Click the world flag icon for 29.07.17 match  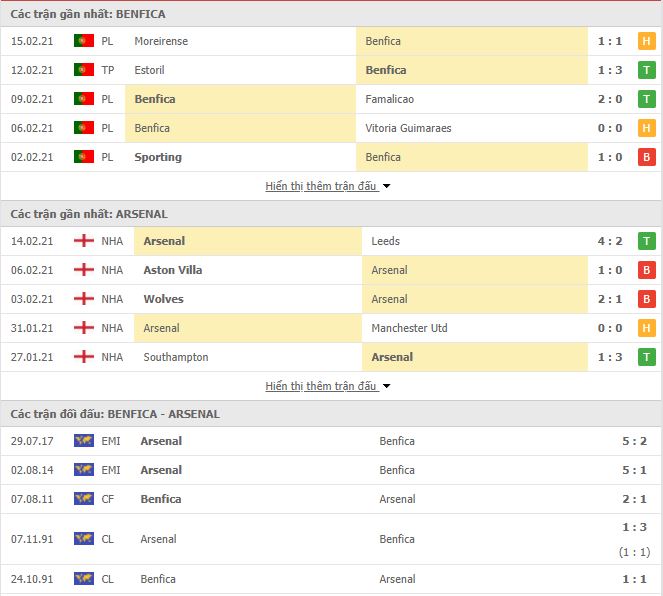[84, 441]
